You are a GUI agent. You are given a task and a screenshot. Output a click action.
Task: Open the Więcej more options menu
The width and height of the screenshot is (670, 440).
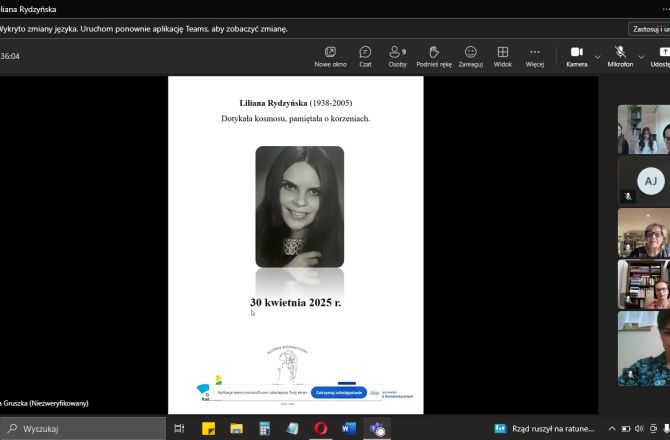(534, 56)
